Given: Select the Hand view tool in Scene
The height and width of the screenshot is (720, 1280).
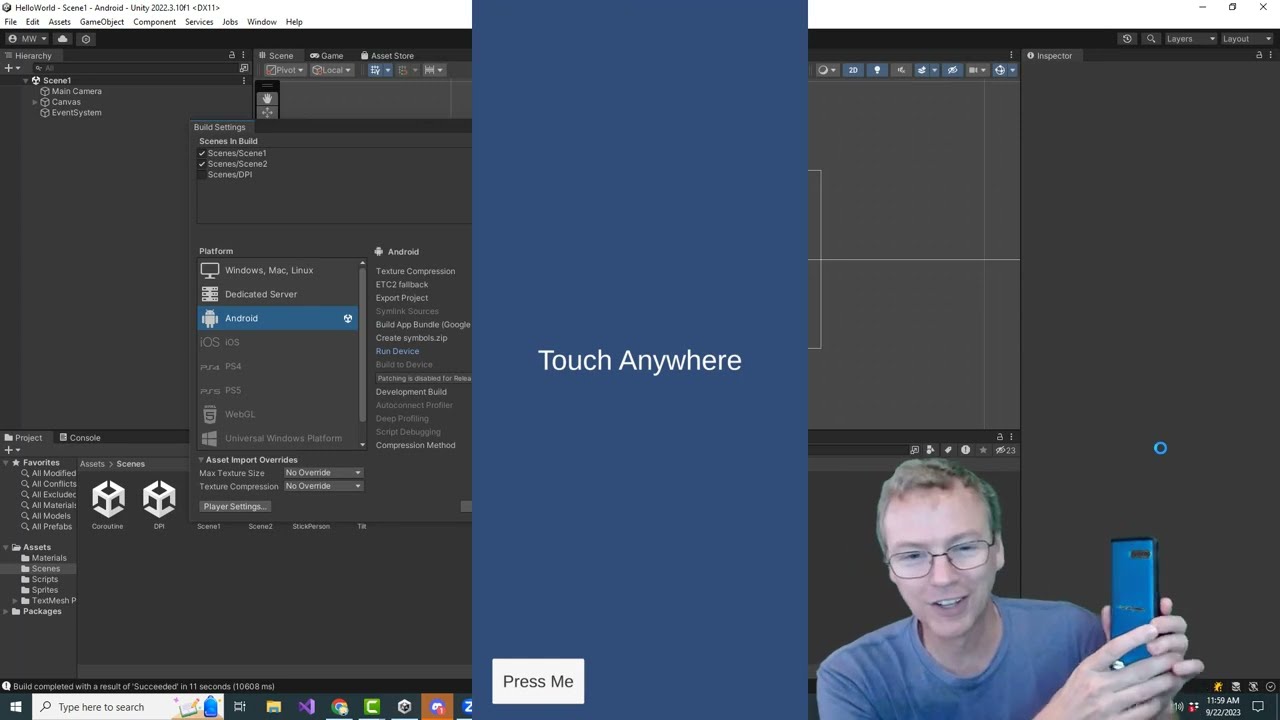Looking at the screenshot, I should tap(267, 98).
